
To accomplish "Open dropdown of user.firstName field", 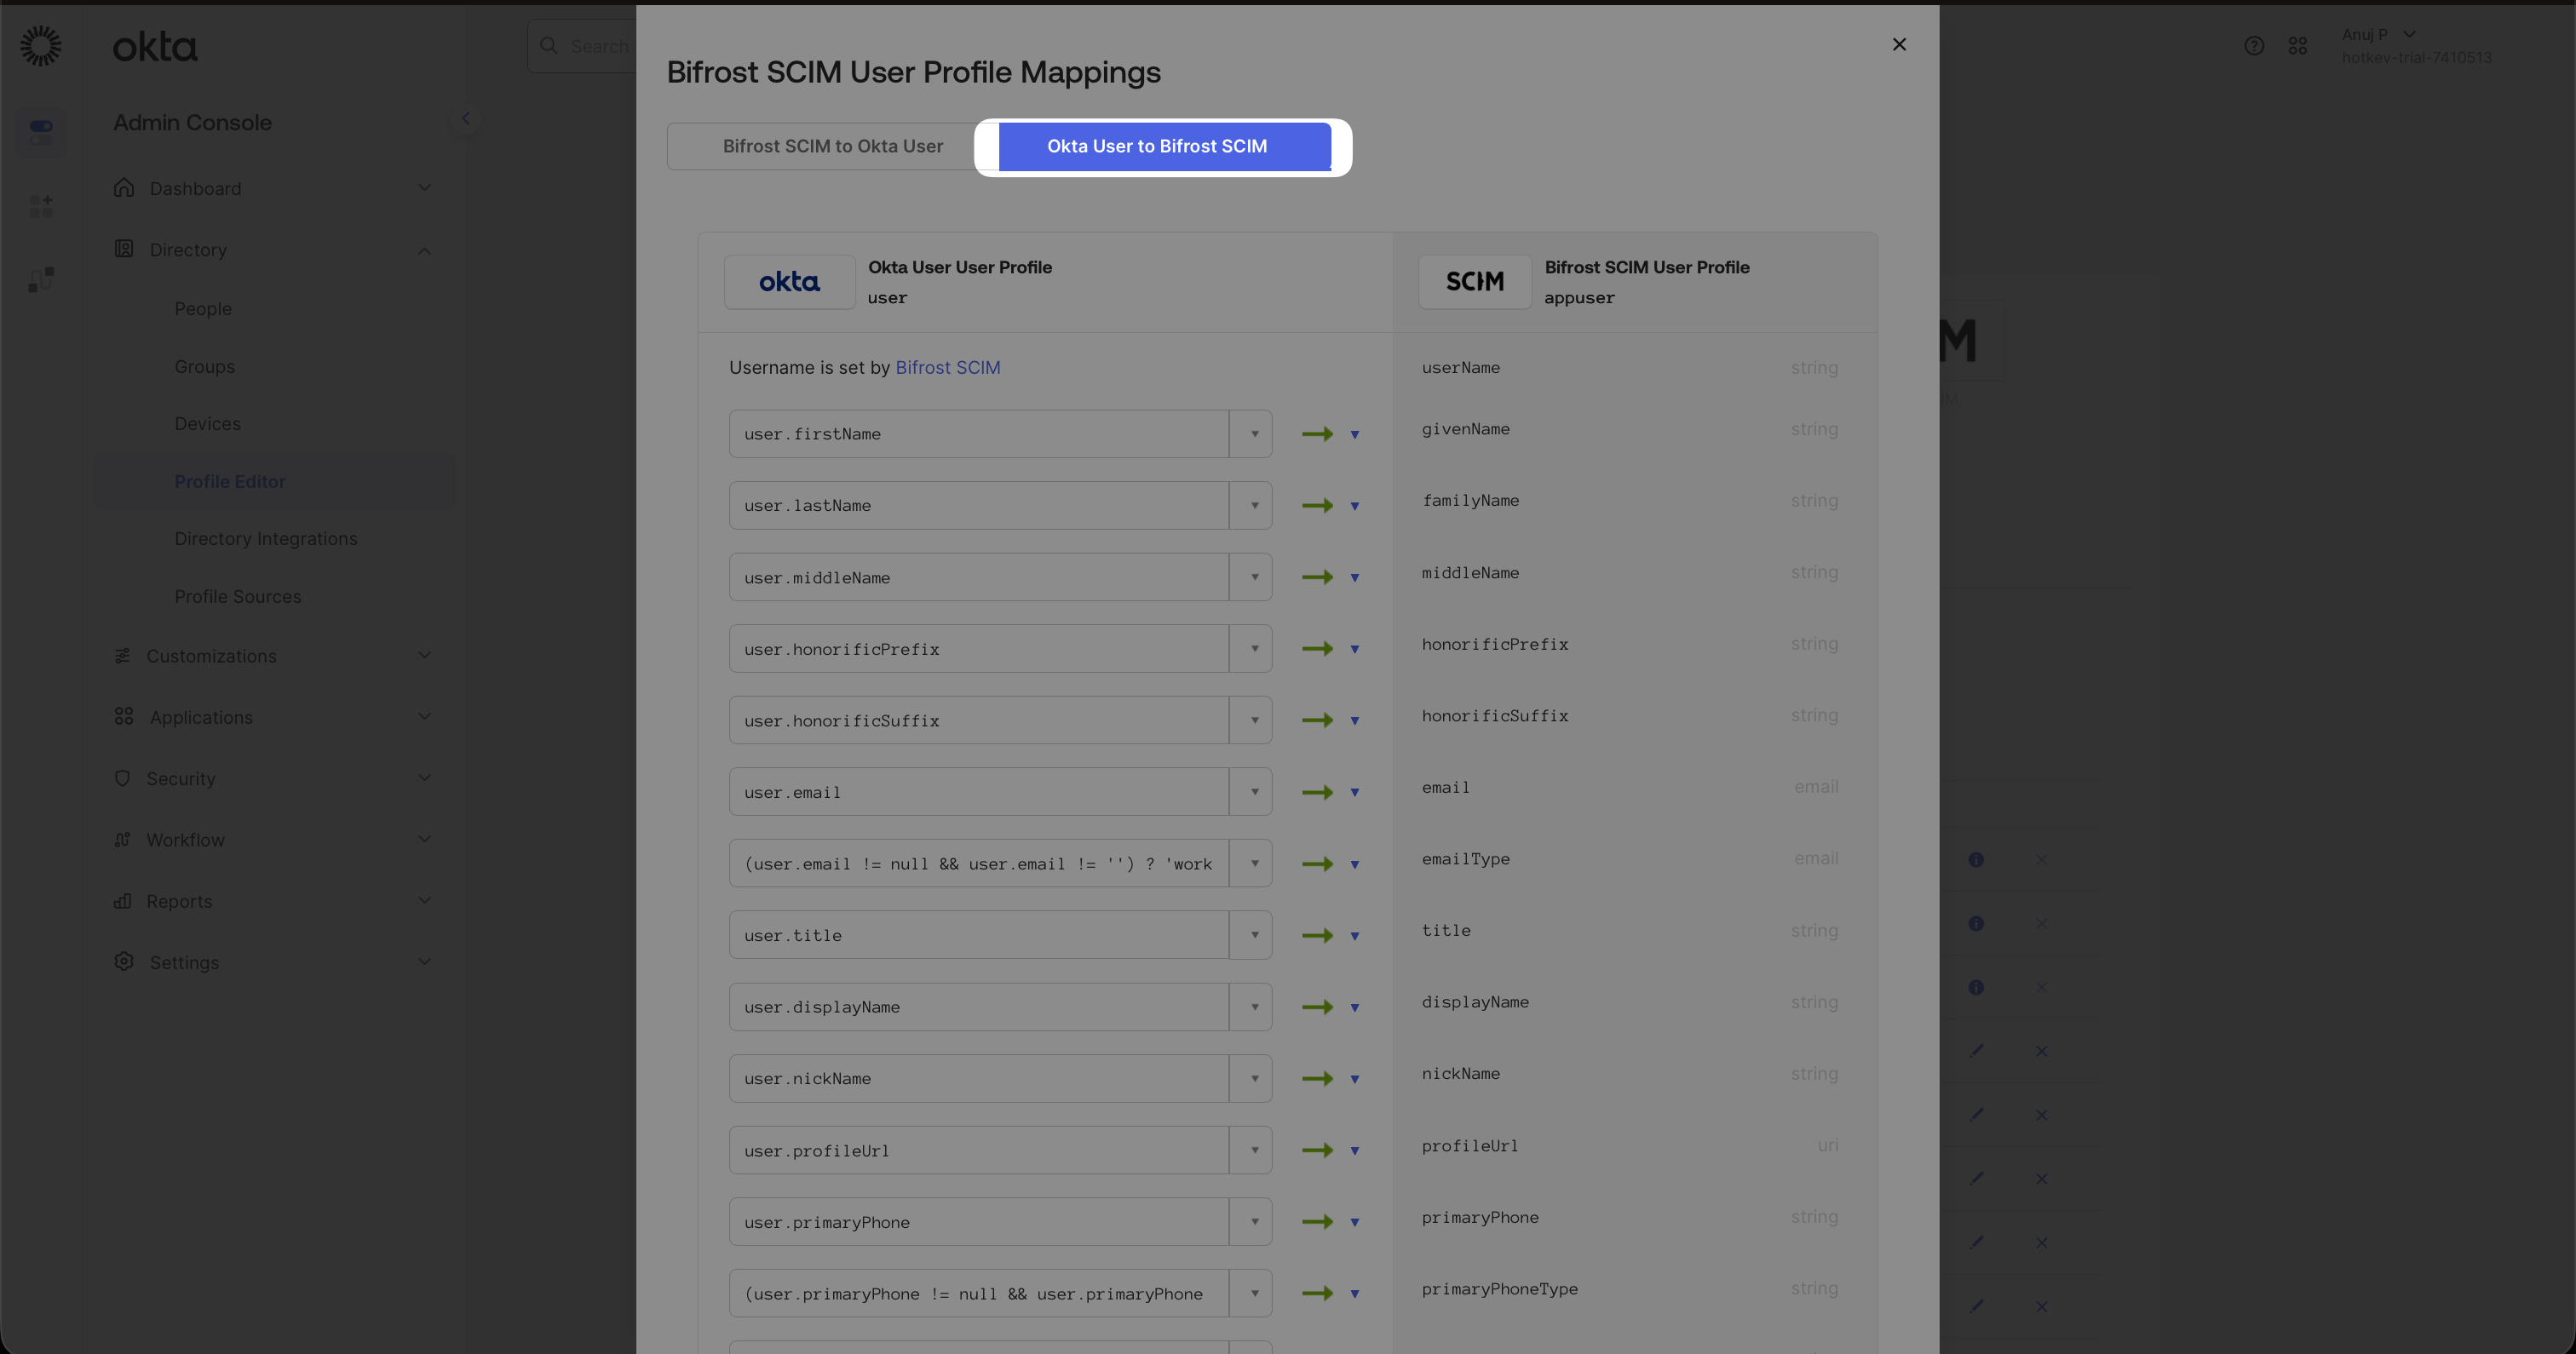I will [1251, 434].
